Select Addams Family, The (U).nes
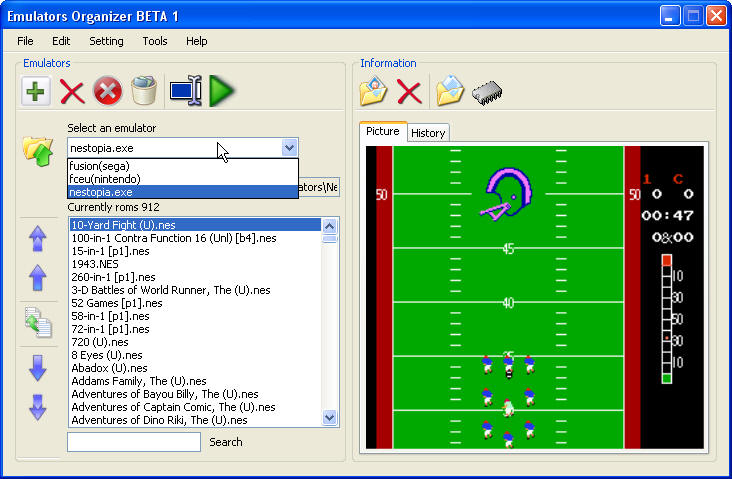This screenshot has height=479, width=732. point(195,381)
